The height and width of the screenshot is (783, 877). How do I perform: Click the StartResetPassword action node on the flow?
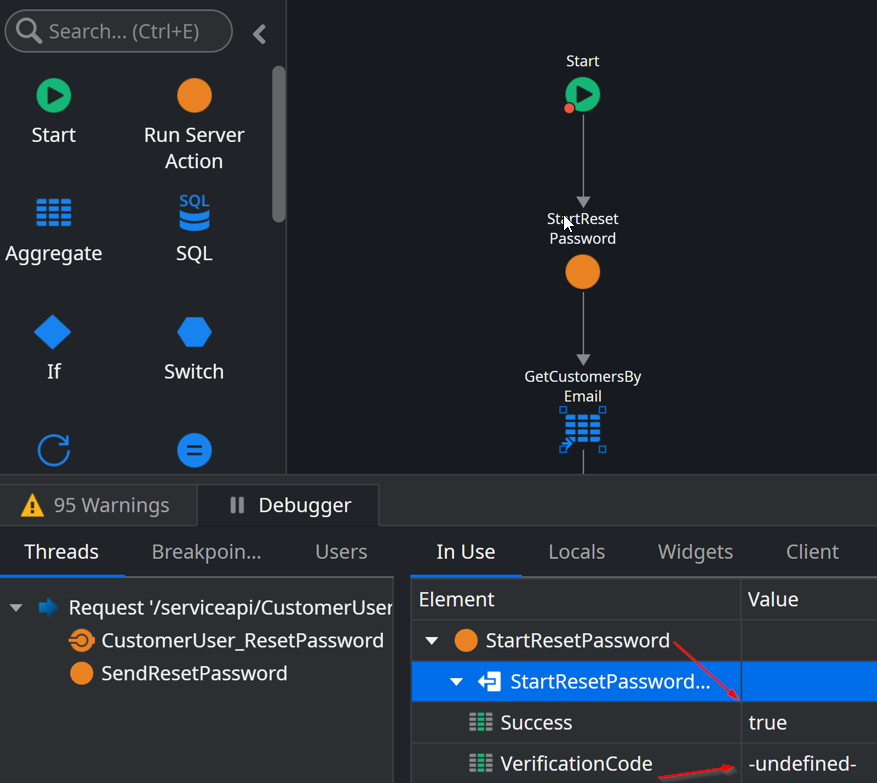coord(582,271)
